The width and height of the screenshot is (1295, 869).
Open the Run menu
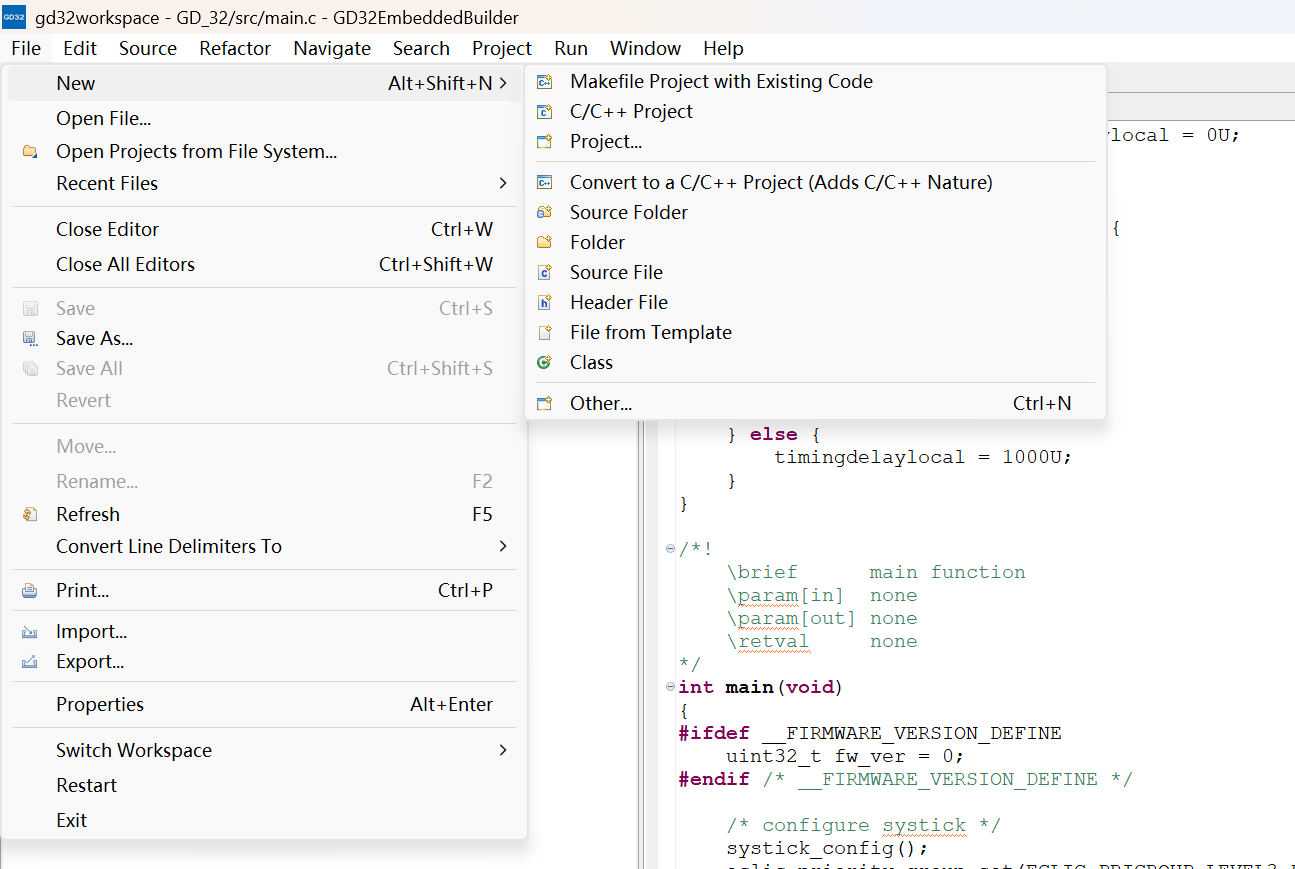pyautogui.click(x=571, y=48)
